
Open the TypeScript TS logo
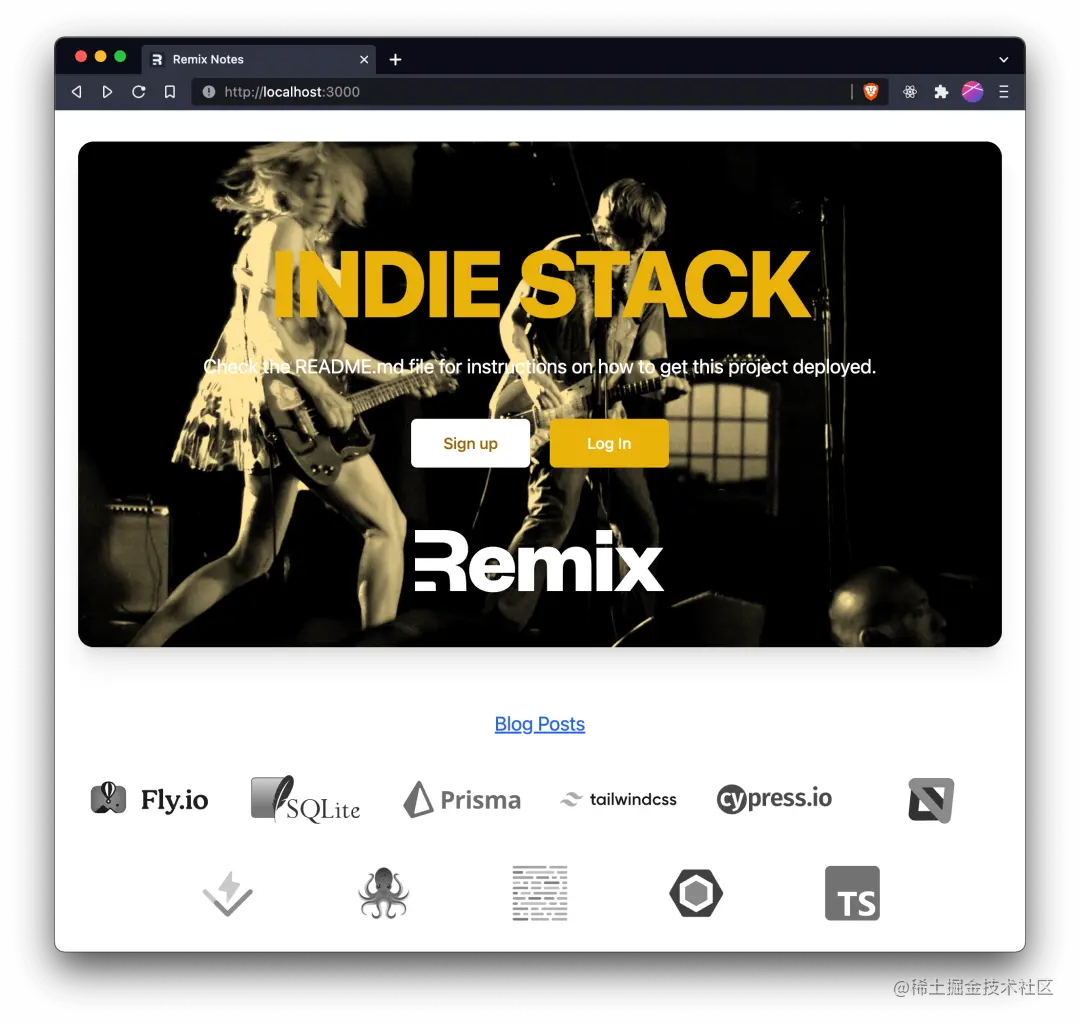pyautogui.click(x=852, y=893)
